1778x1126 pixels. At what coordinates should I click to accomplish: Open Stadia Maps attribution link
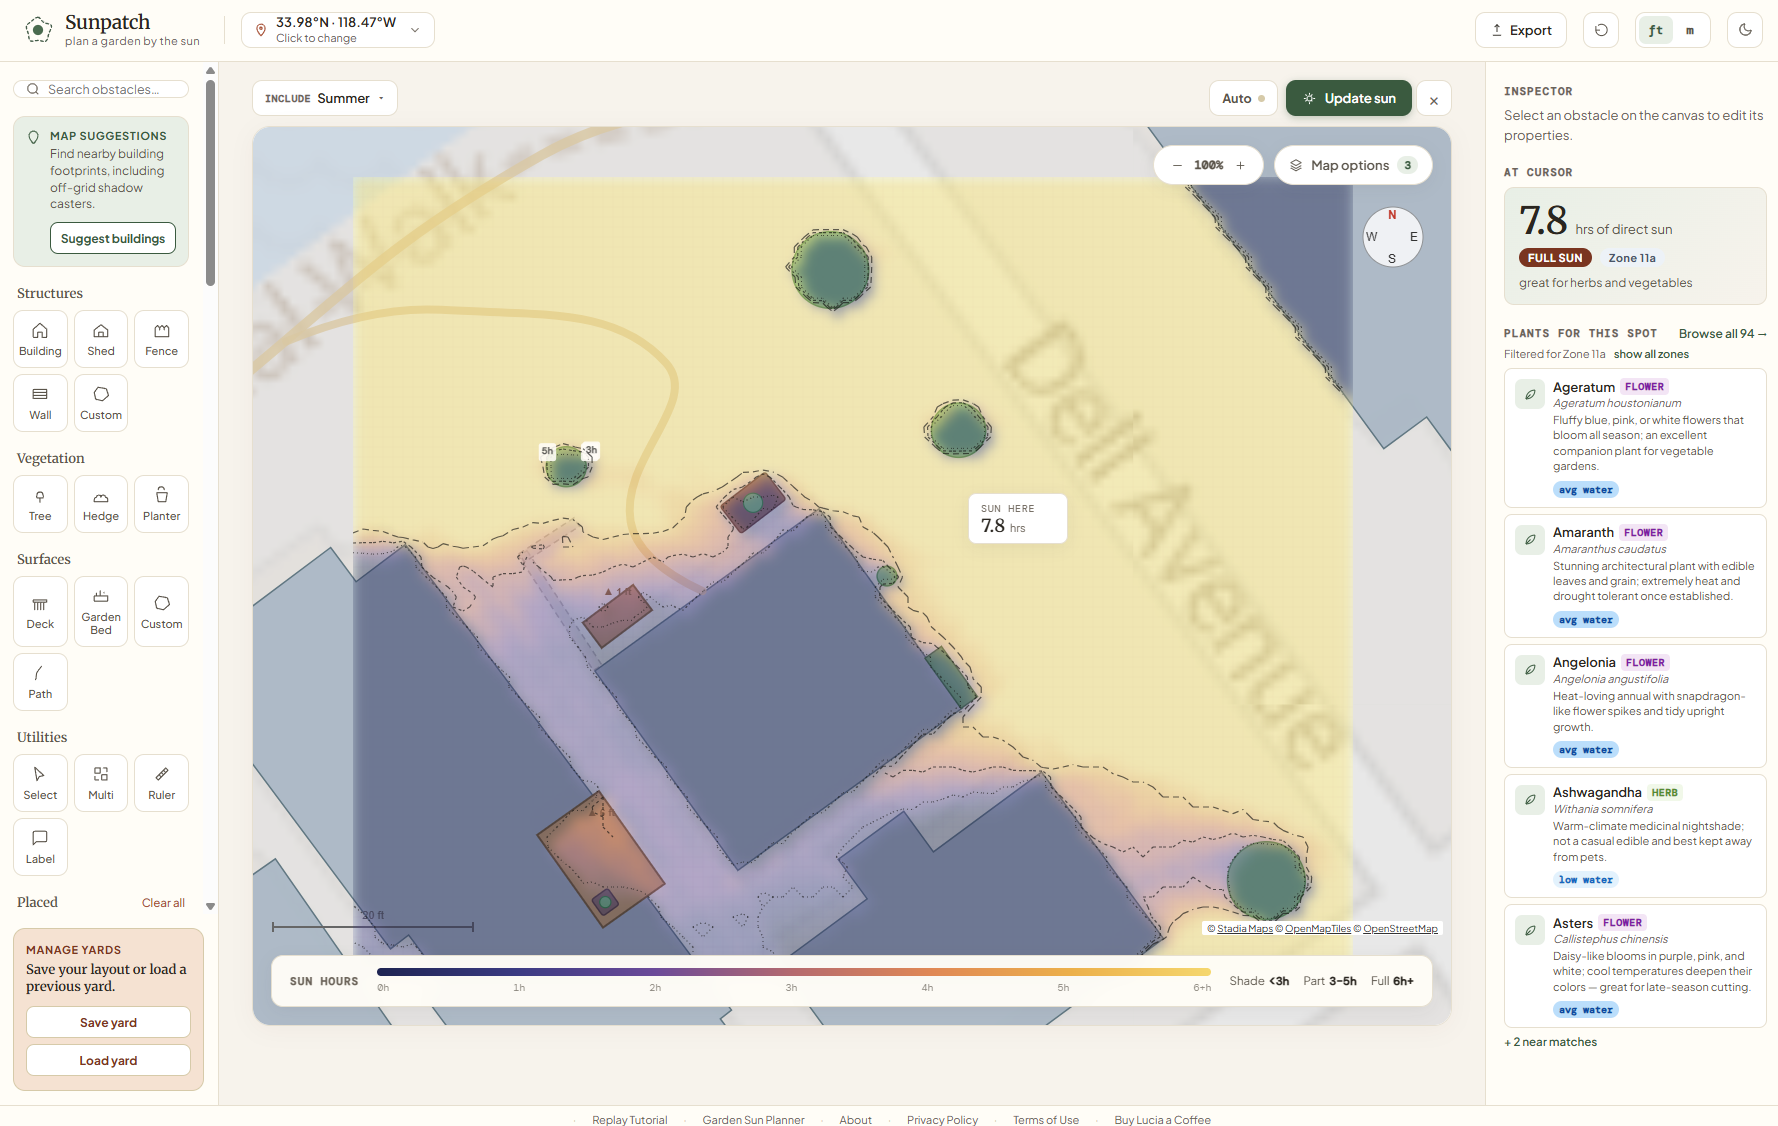[1245, 929]
